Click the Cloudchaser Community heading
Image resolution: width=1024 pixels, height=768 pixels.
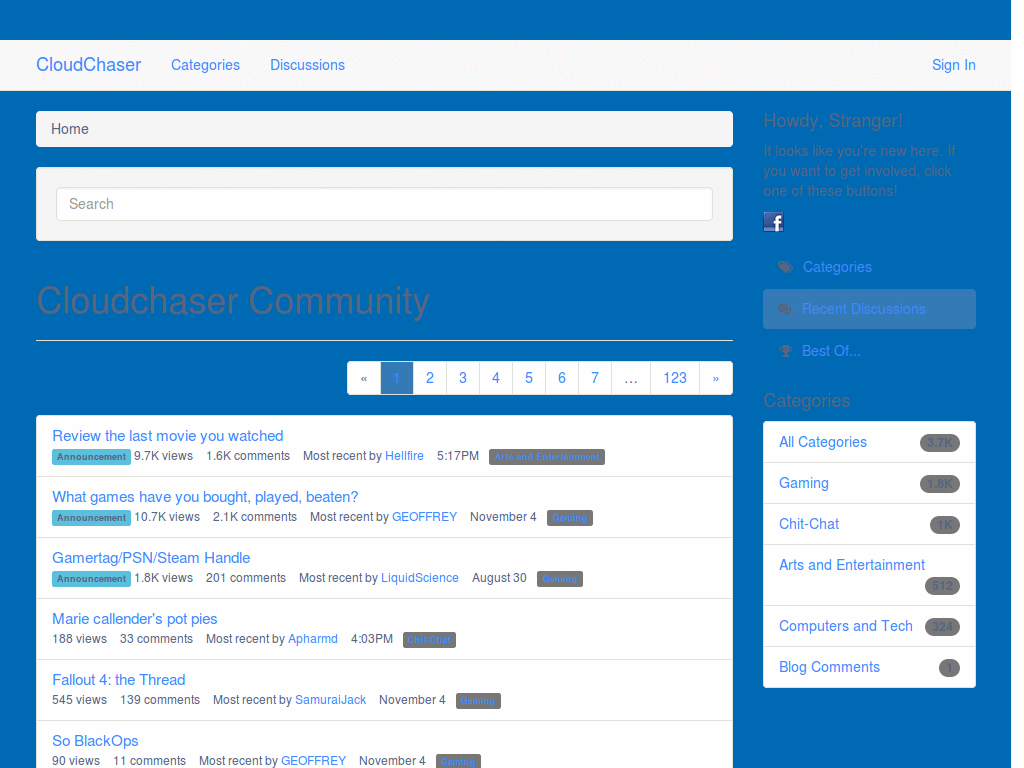(233, 301)
